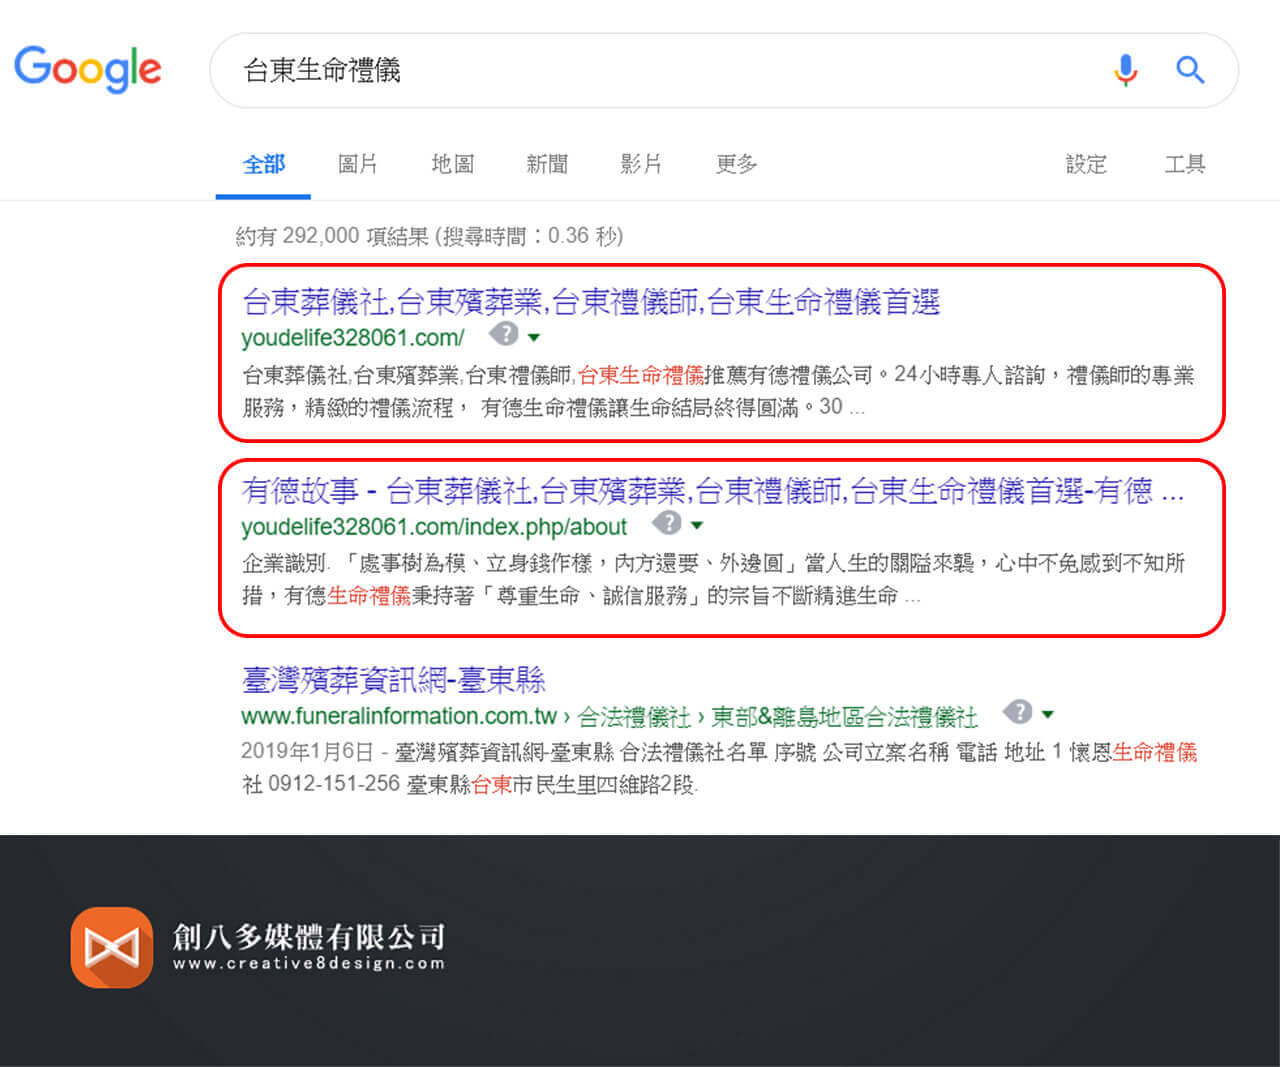Click the microphone voice search icon
This screenshot has width=1280, height=1067.
1126,70
